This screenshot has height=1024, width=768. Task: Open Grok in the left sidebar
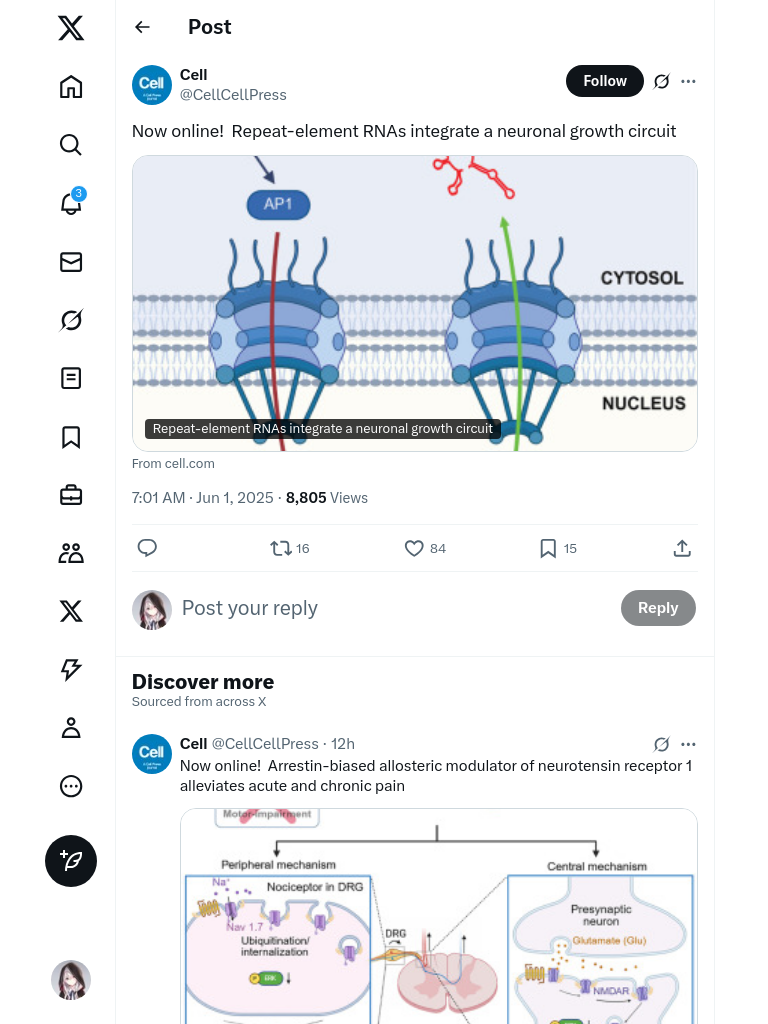(x=71, y=320)
